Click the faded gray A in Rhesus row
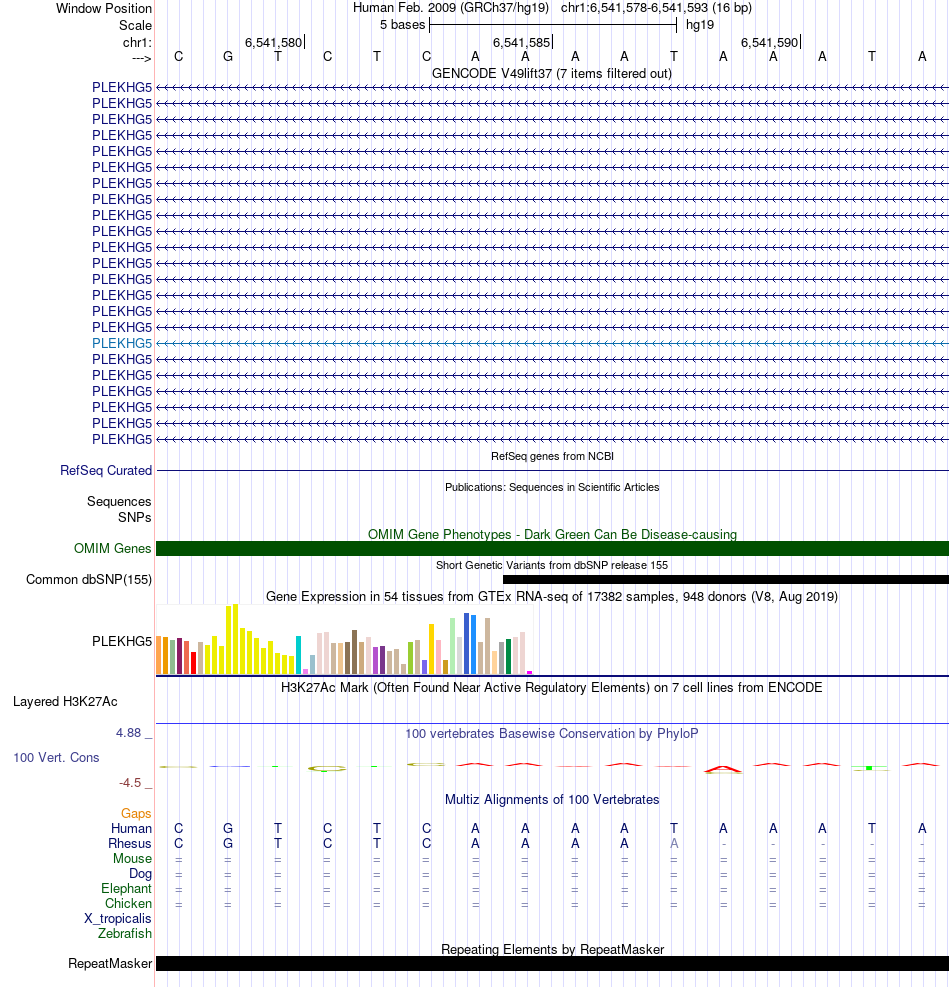 pyautogui.click(x=674, y=843)
